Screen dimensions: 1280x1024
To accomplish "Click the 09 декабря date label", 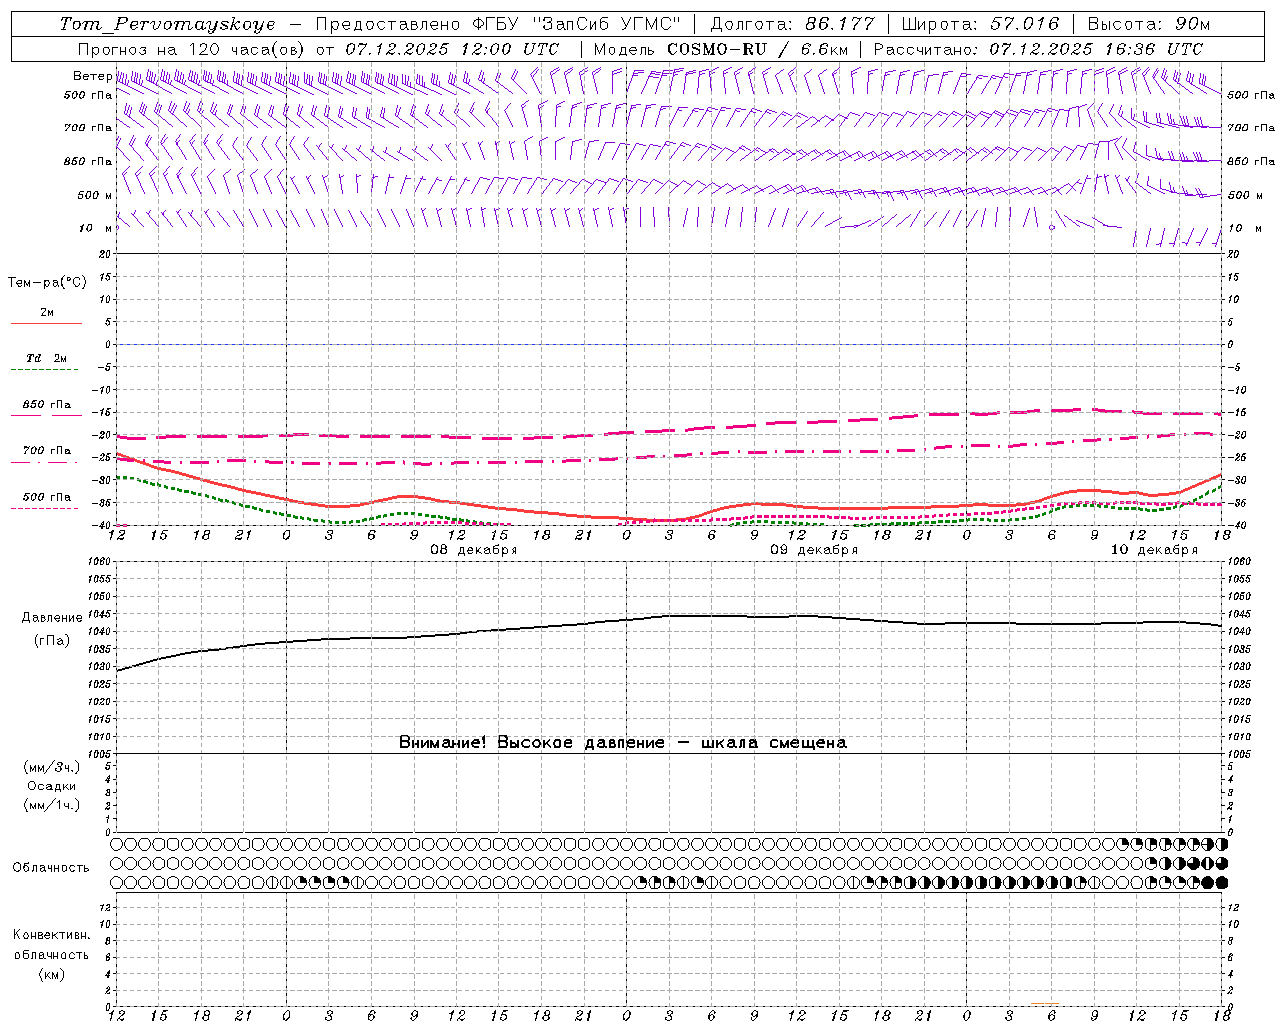I will click(814, 550).
